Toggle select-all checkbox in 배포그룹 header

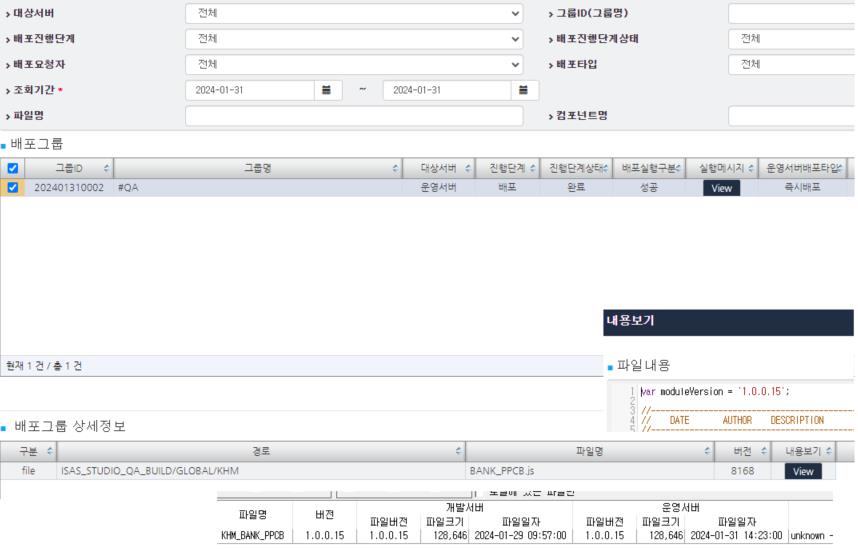click(13, 169)
